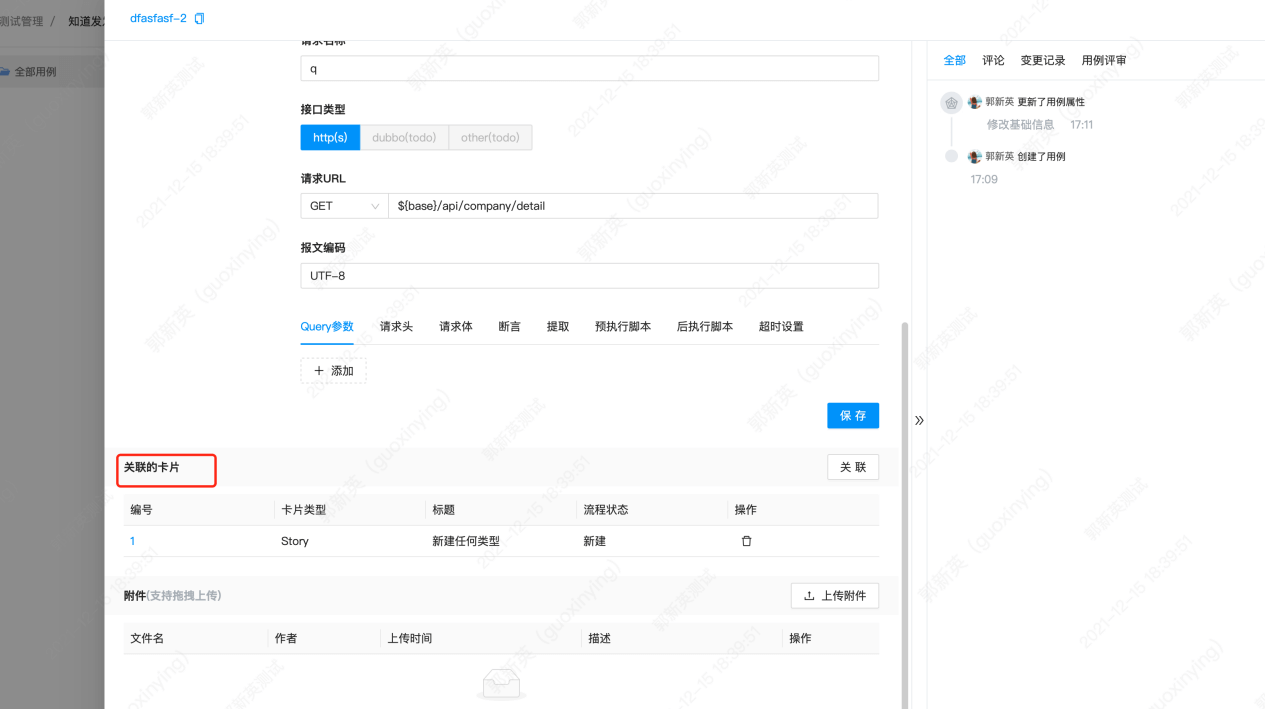Select the folder icon next to 全部用例

tap(7, 71)
